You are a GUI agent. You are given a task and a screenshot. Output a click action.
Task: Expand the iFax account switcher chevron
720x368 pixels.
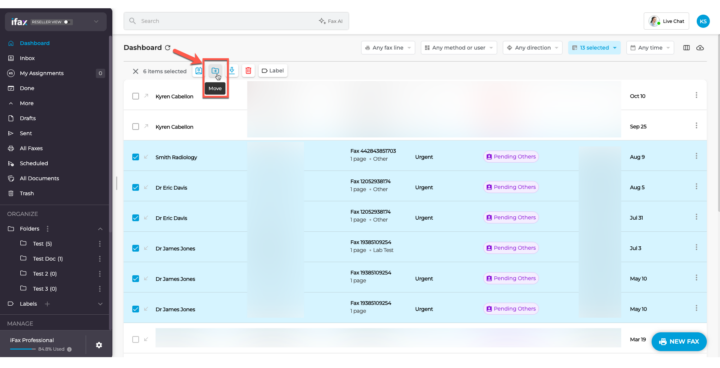coord(96,22)
